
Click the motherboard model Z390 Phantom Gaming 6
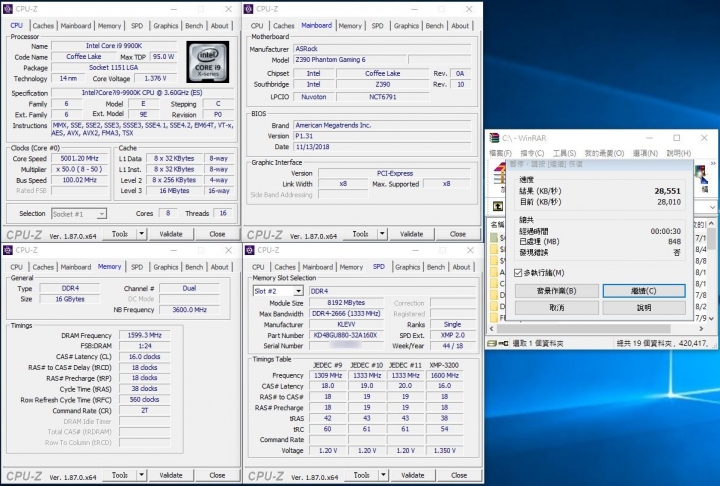[x=350, y=60]
